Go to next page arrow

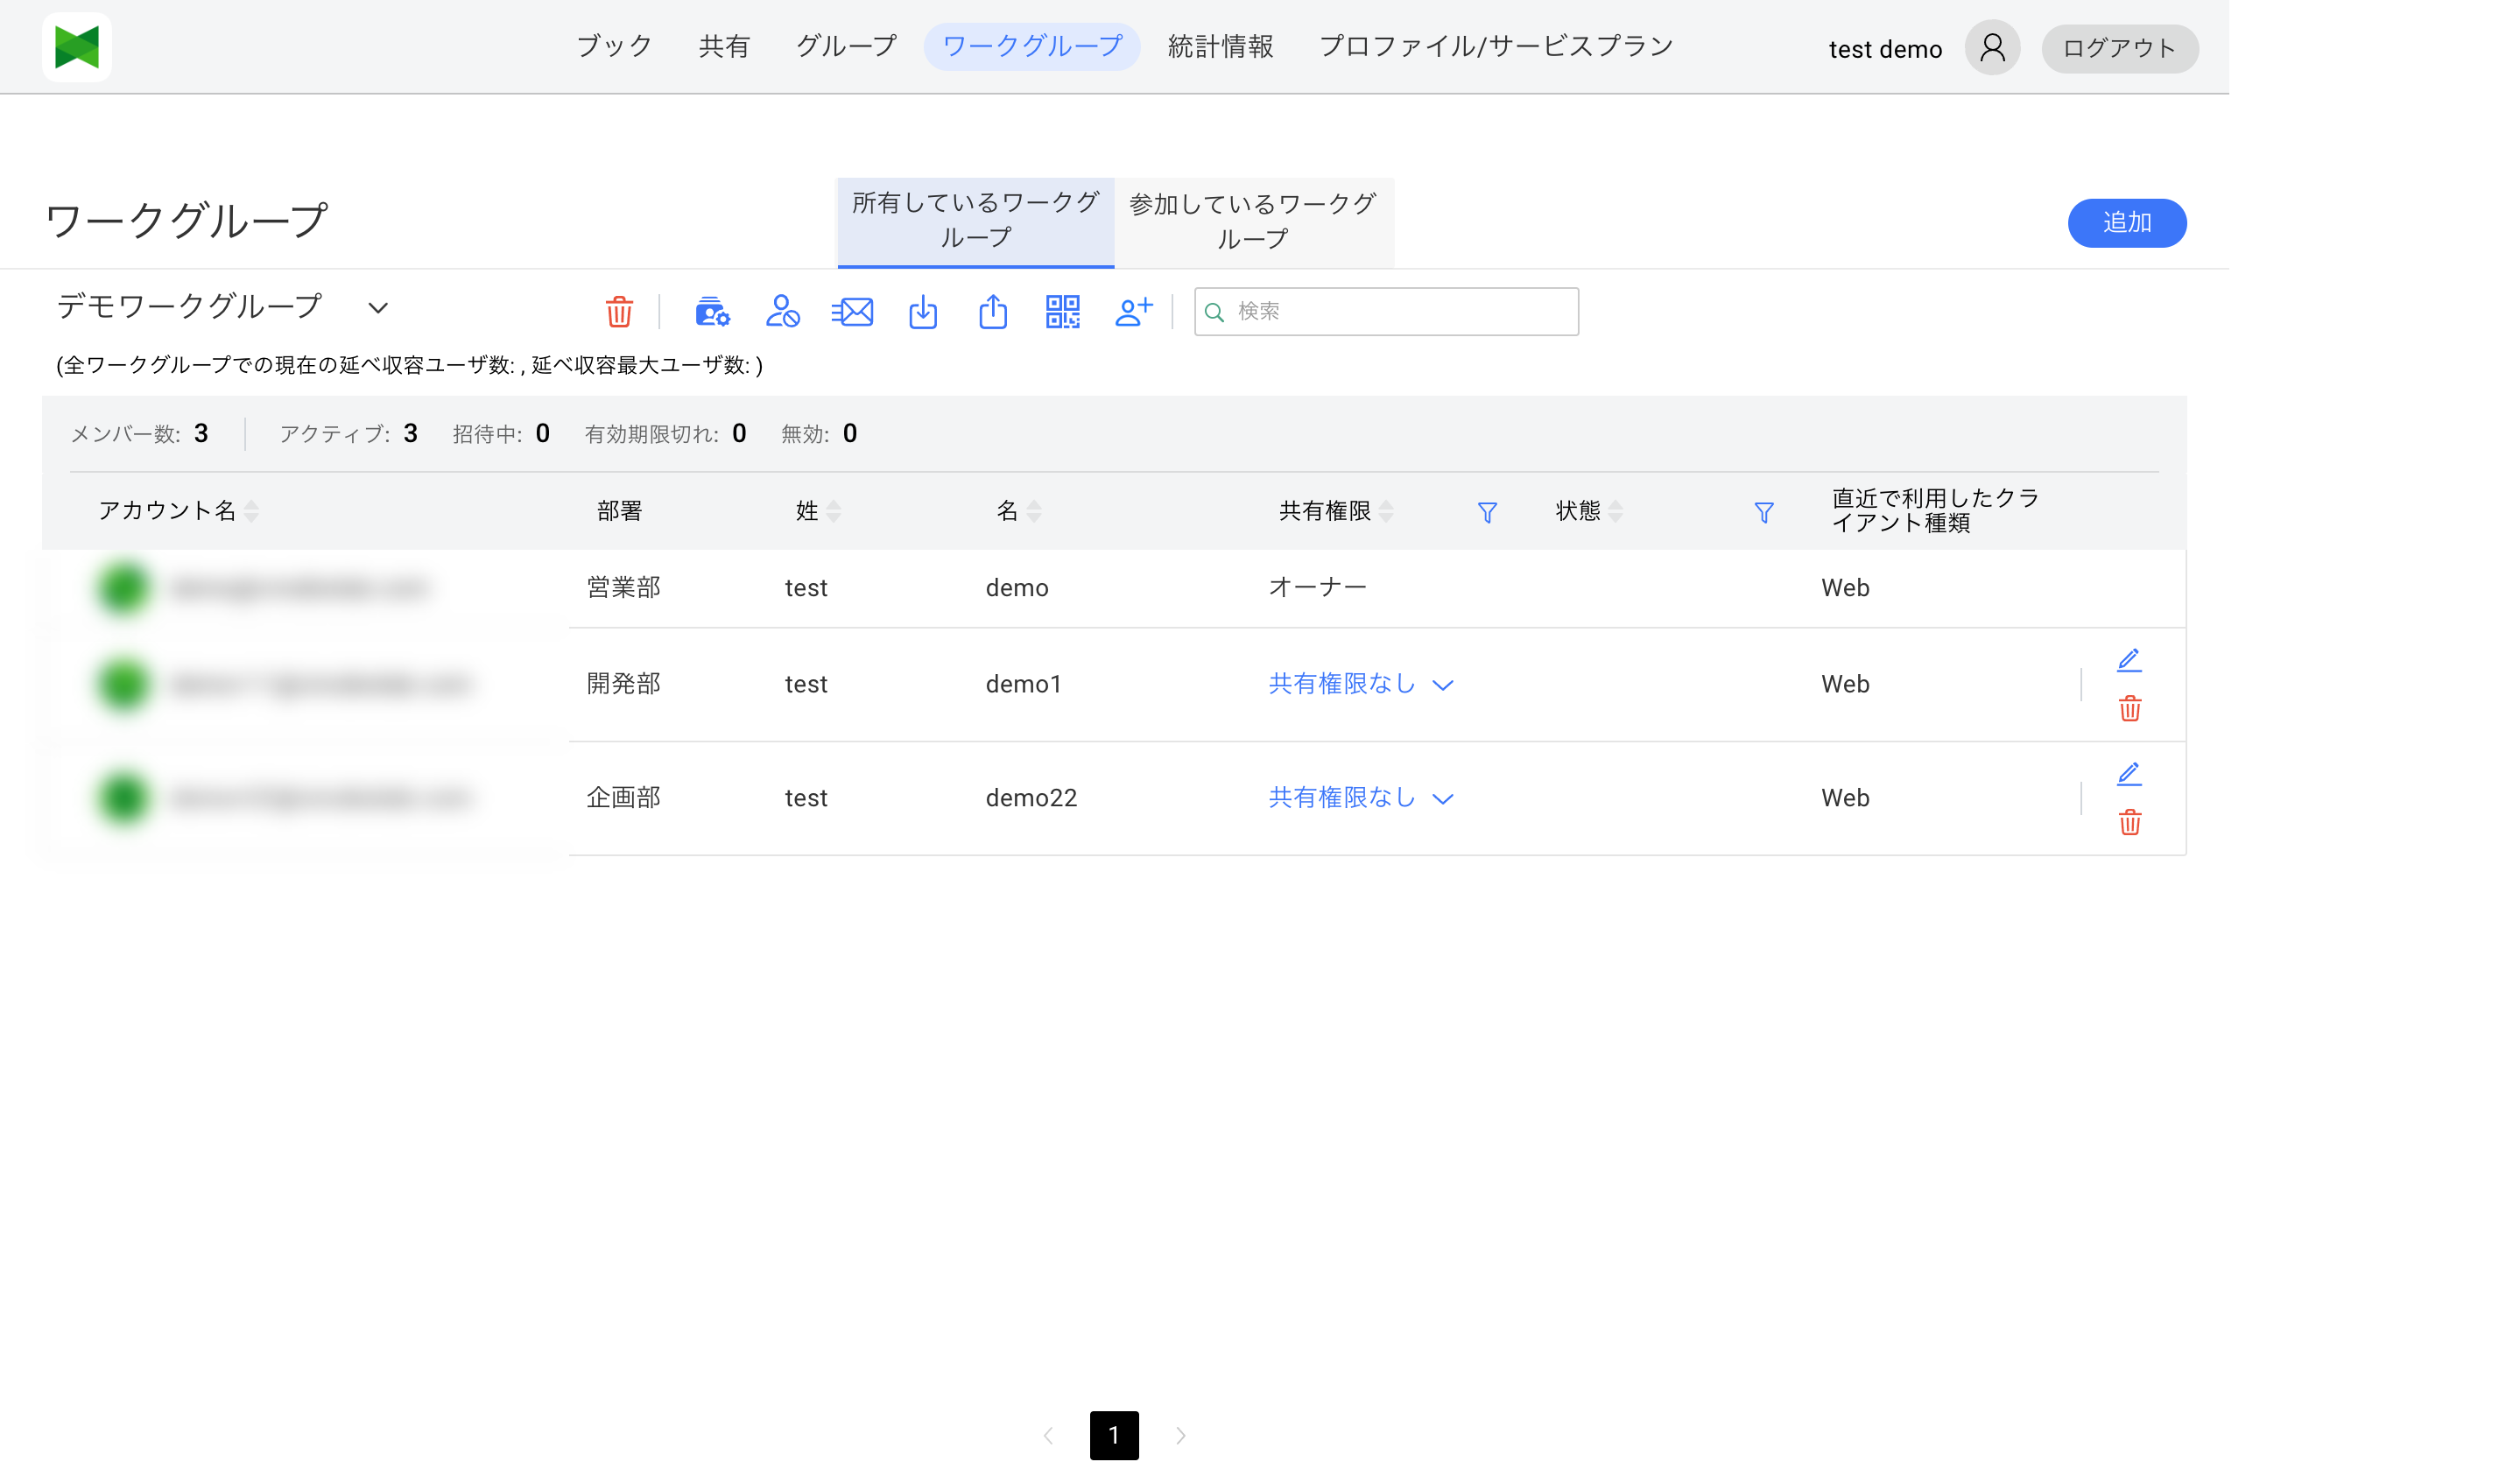[1181, 1436]
